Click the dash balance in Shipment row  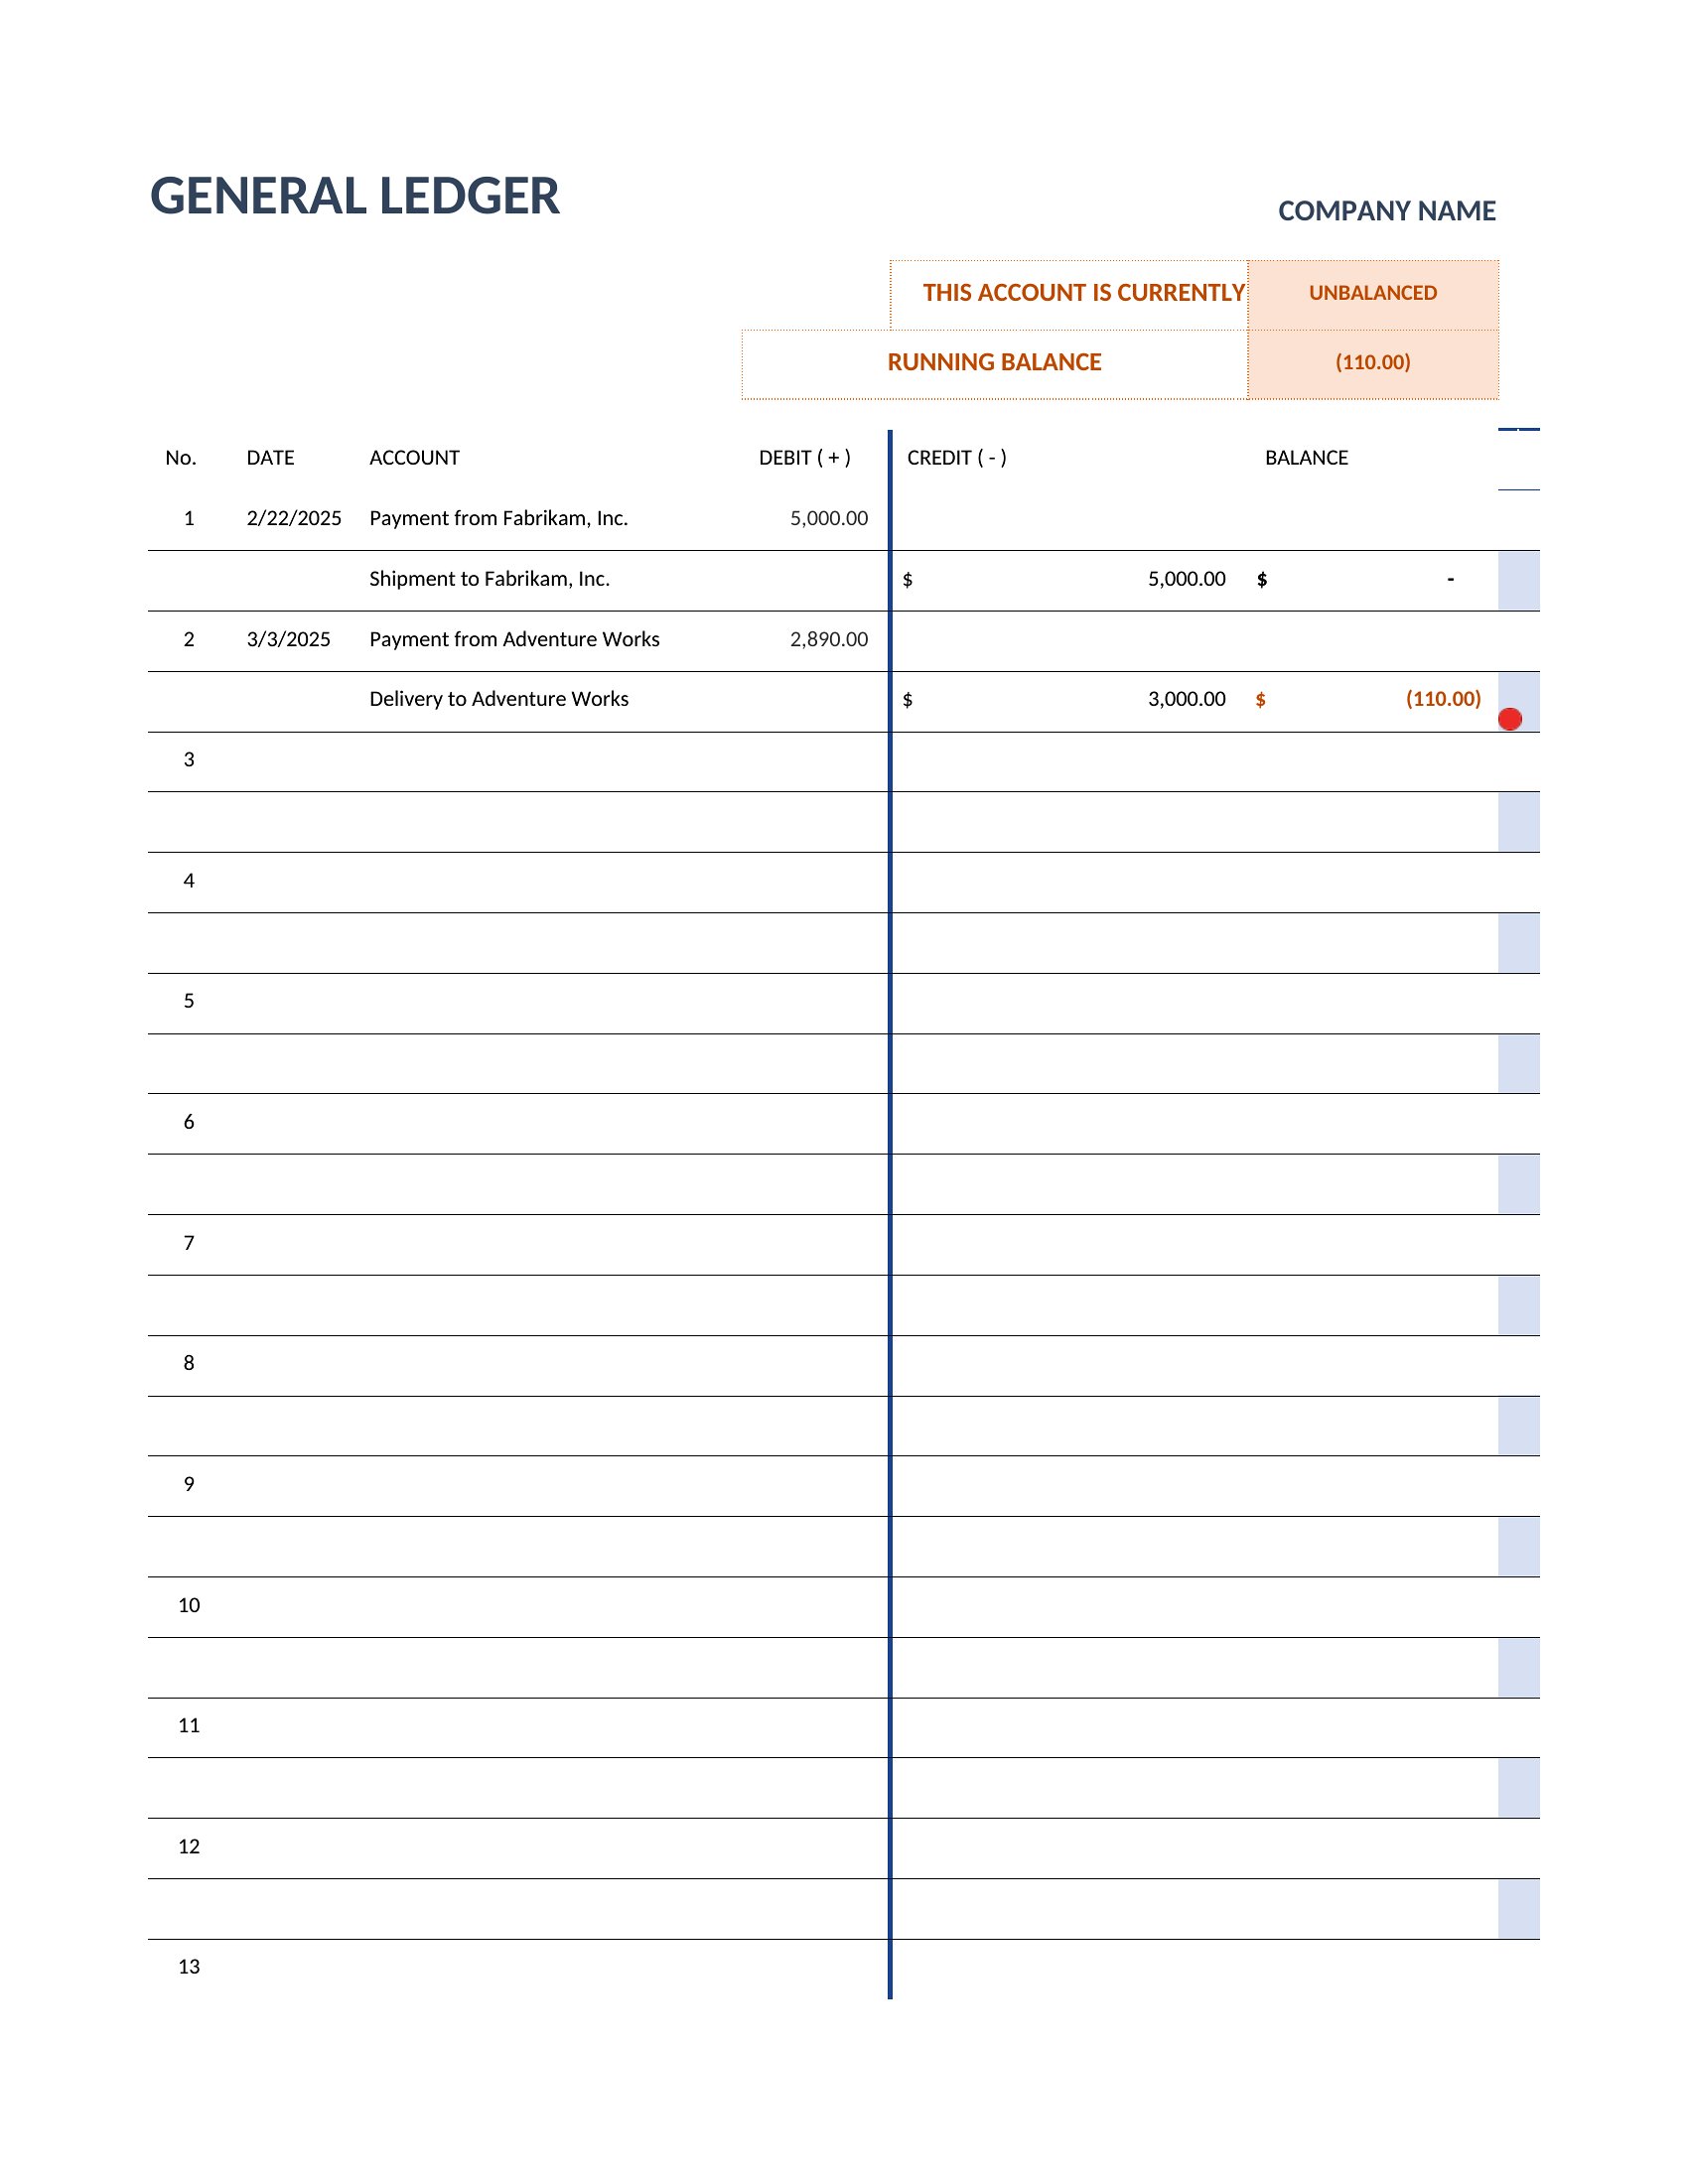click(x=1450, y=579)
